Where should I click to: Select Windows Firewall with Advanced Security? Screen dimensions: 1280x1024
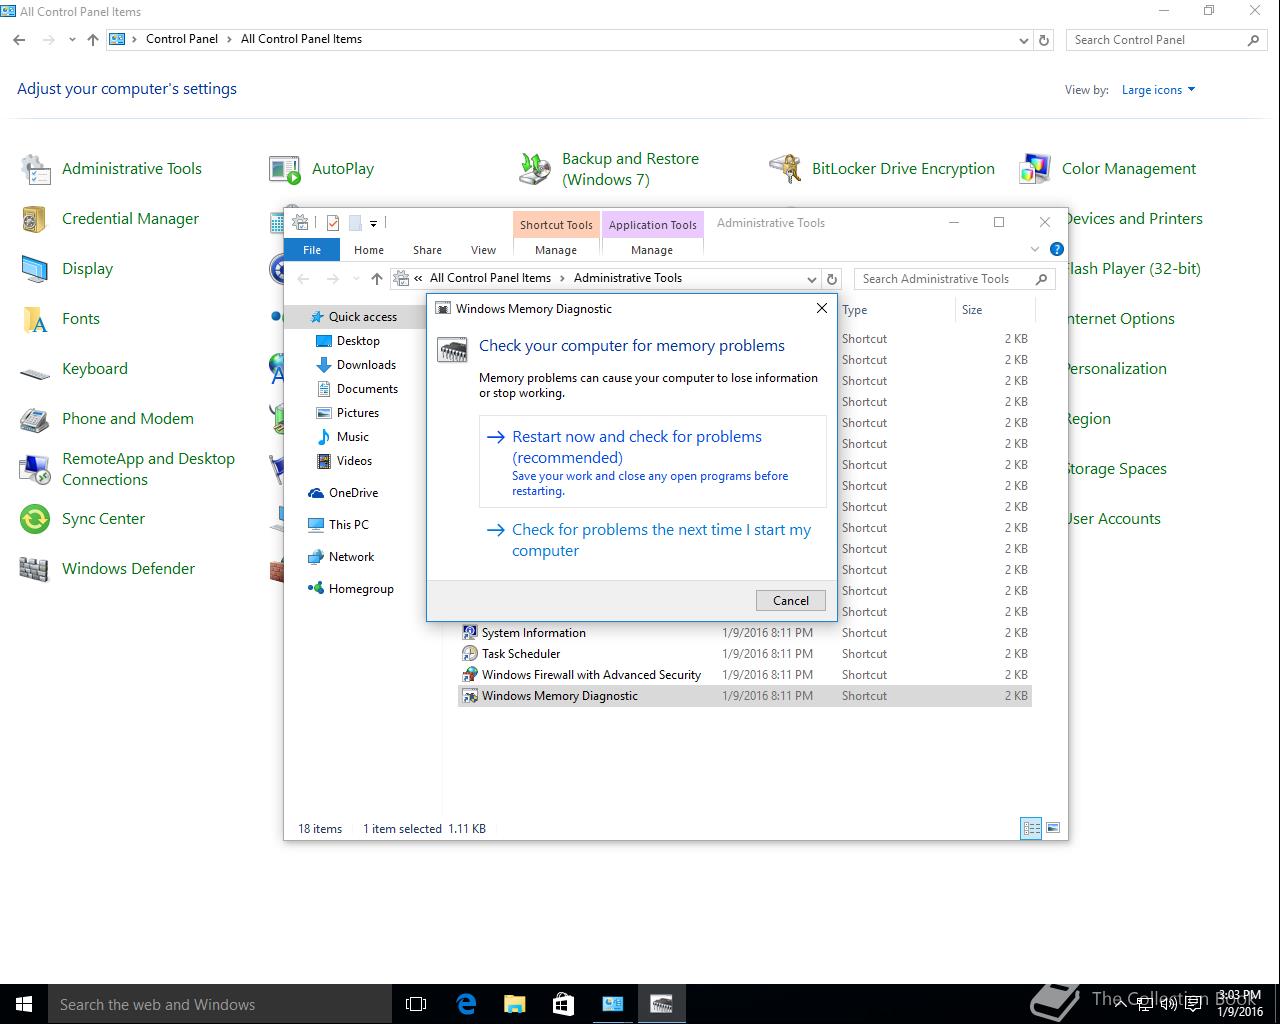click(745, 675)
